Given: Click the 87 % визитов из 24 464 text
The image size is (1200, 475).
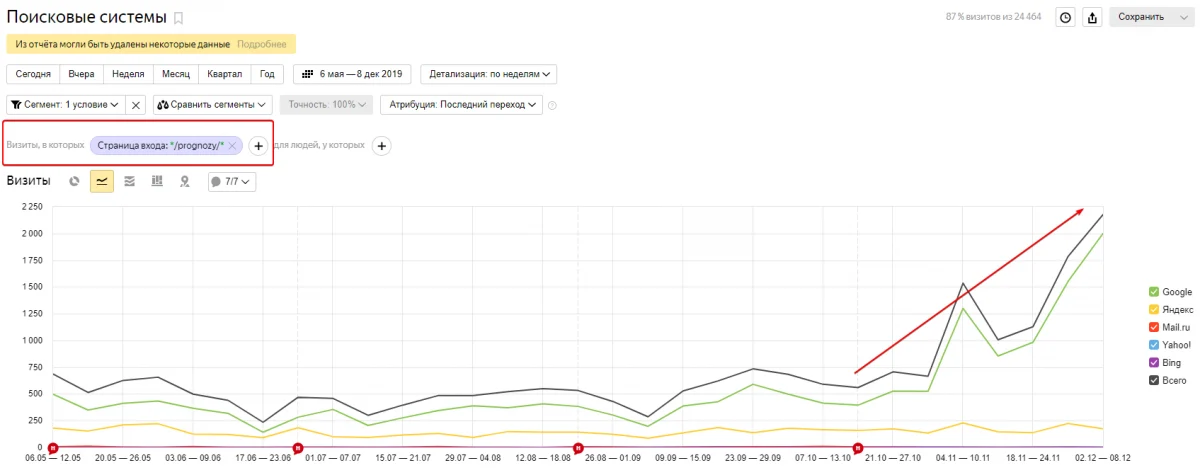Looking at the screenshot, I should point(995,17).
